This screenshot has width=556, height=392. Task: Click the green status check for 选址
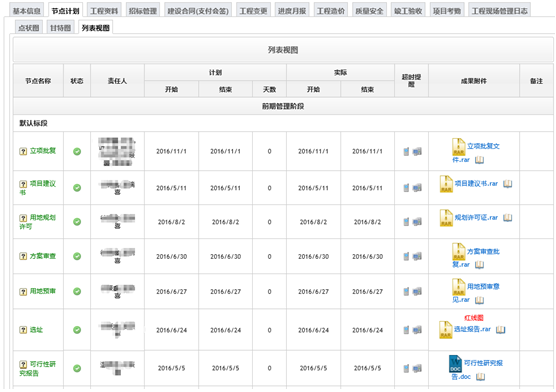click(x=77, y=330)
